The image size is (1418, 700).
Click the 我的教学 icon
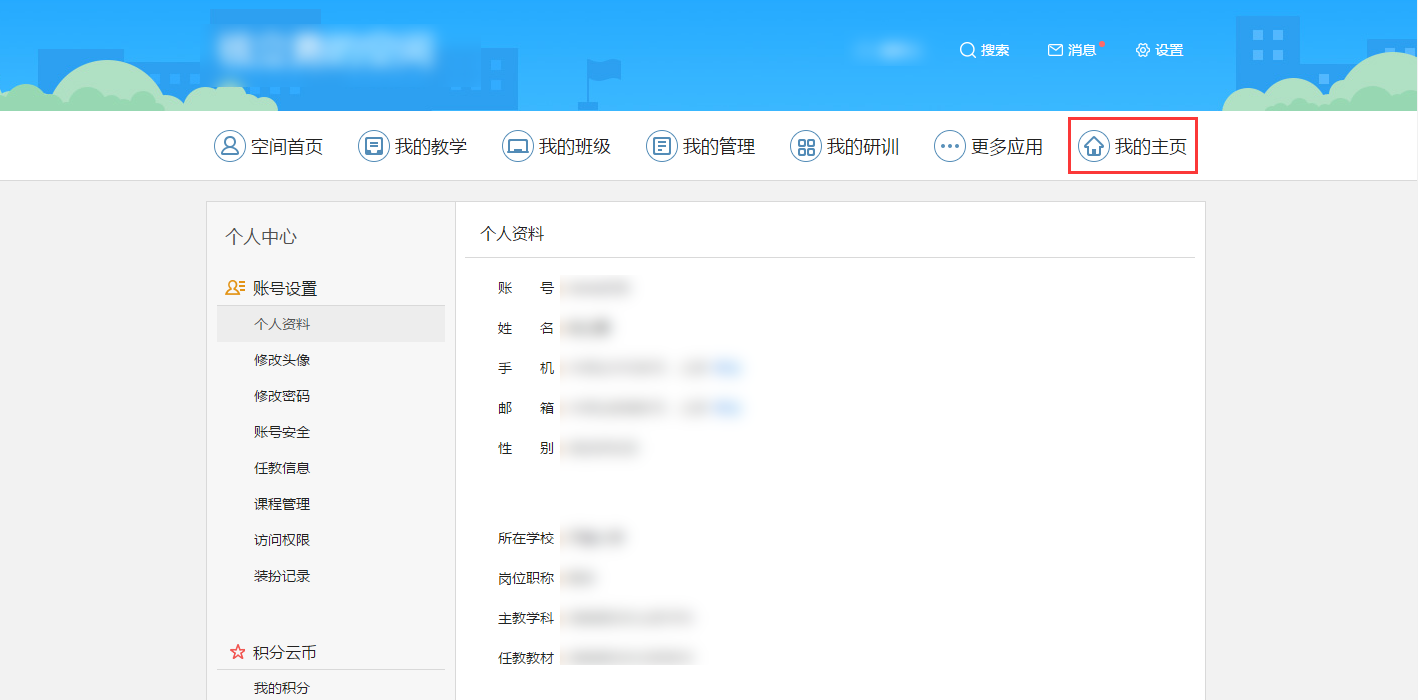coord(374,147)
